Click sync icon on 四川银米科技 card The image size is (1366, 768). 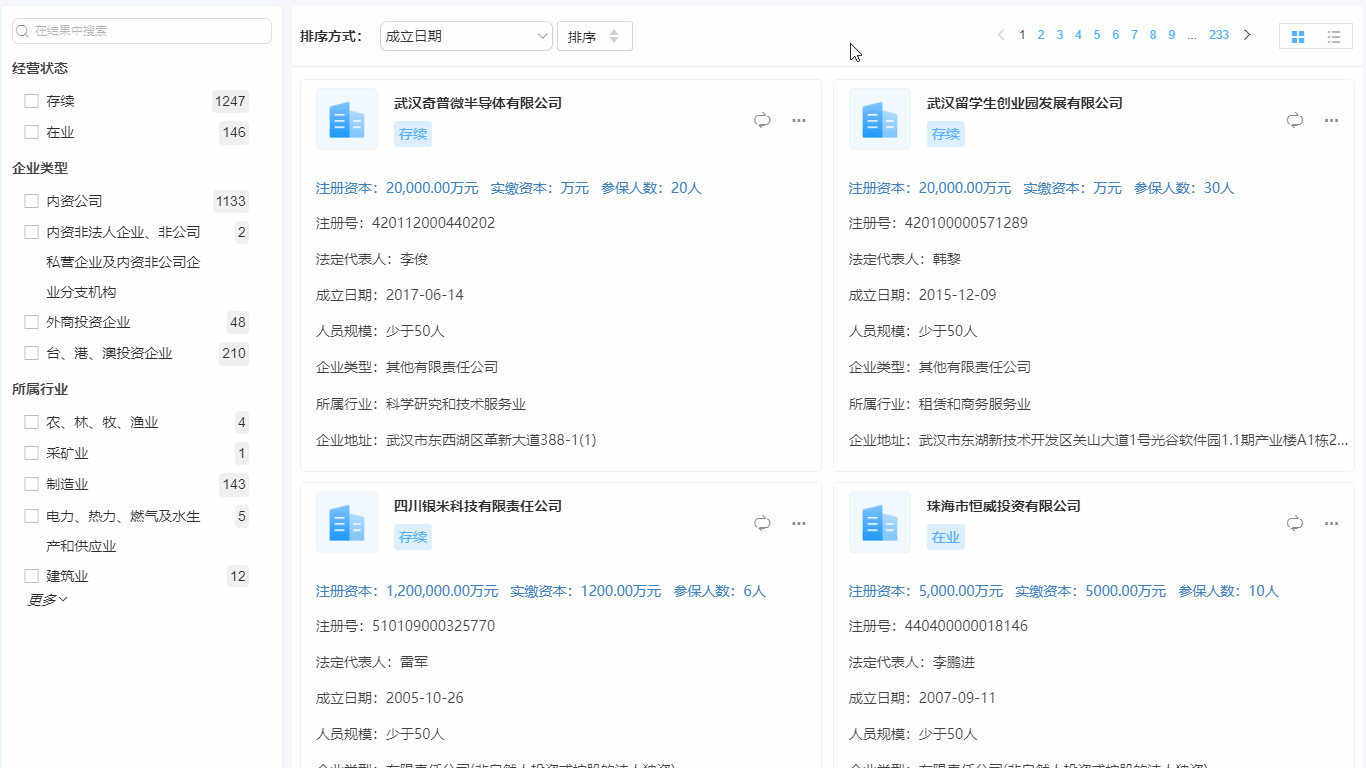tap(761, 522)
